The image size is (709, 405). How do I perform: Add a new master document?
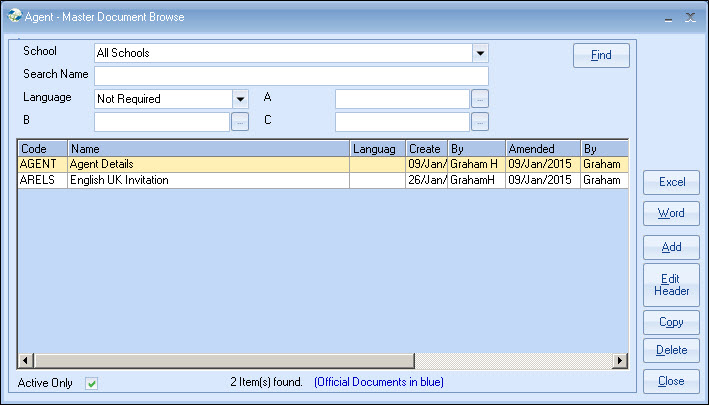click(671, 246)
